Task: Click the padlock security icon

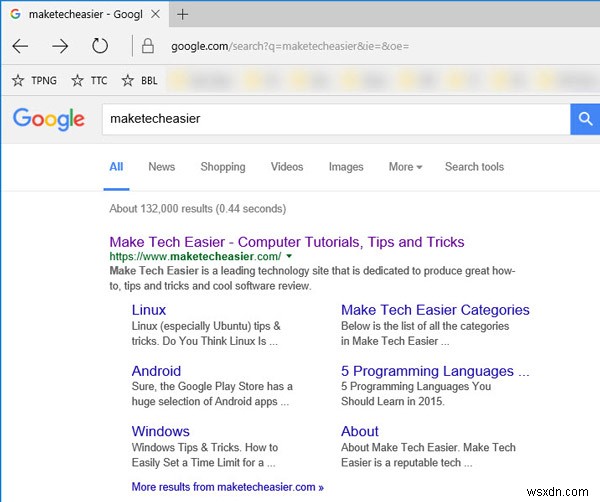Action: coord(148,46)
